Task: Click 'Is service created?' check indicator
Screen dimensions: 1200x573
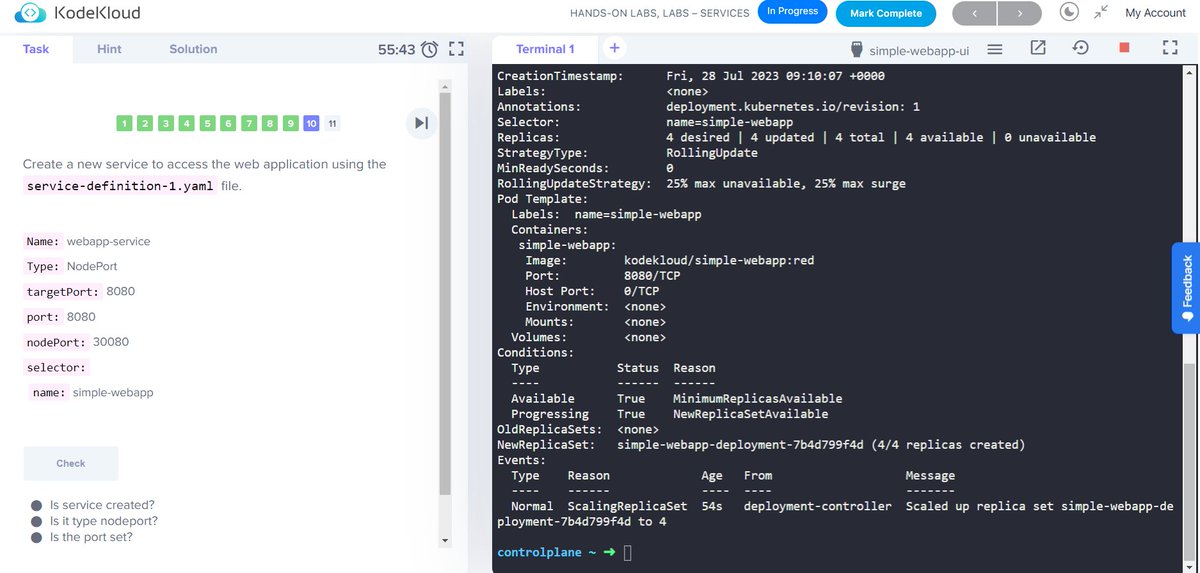Action: click(37, 505)
